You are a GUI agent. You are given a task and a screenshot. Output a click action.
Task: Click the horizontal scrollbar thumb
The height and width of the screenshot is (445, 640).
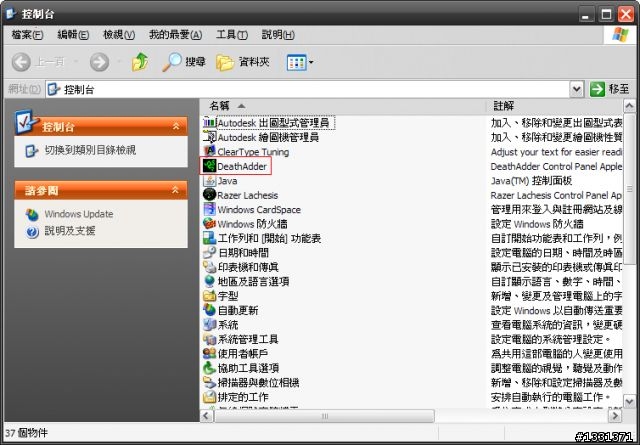324,416
